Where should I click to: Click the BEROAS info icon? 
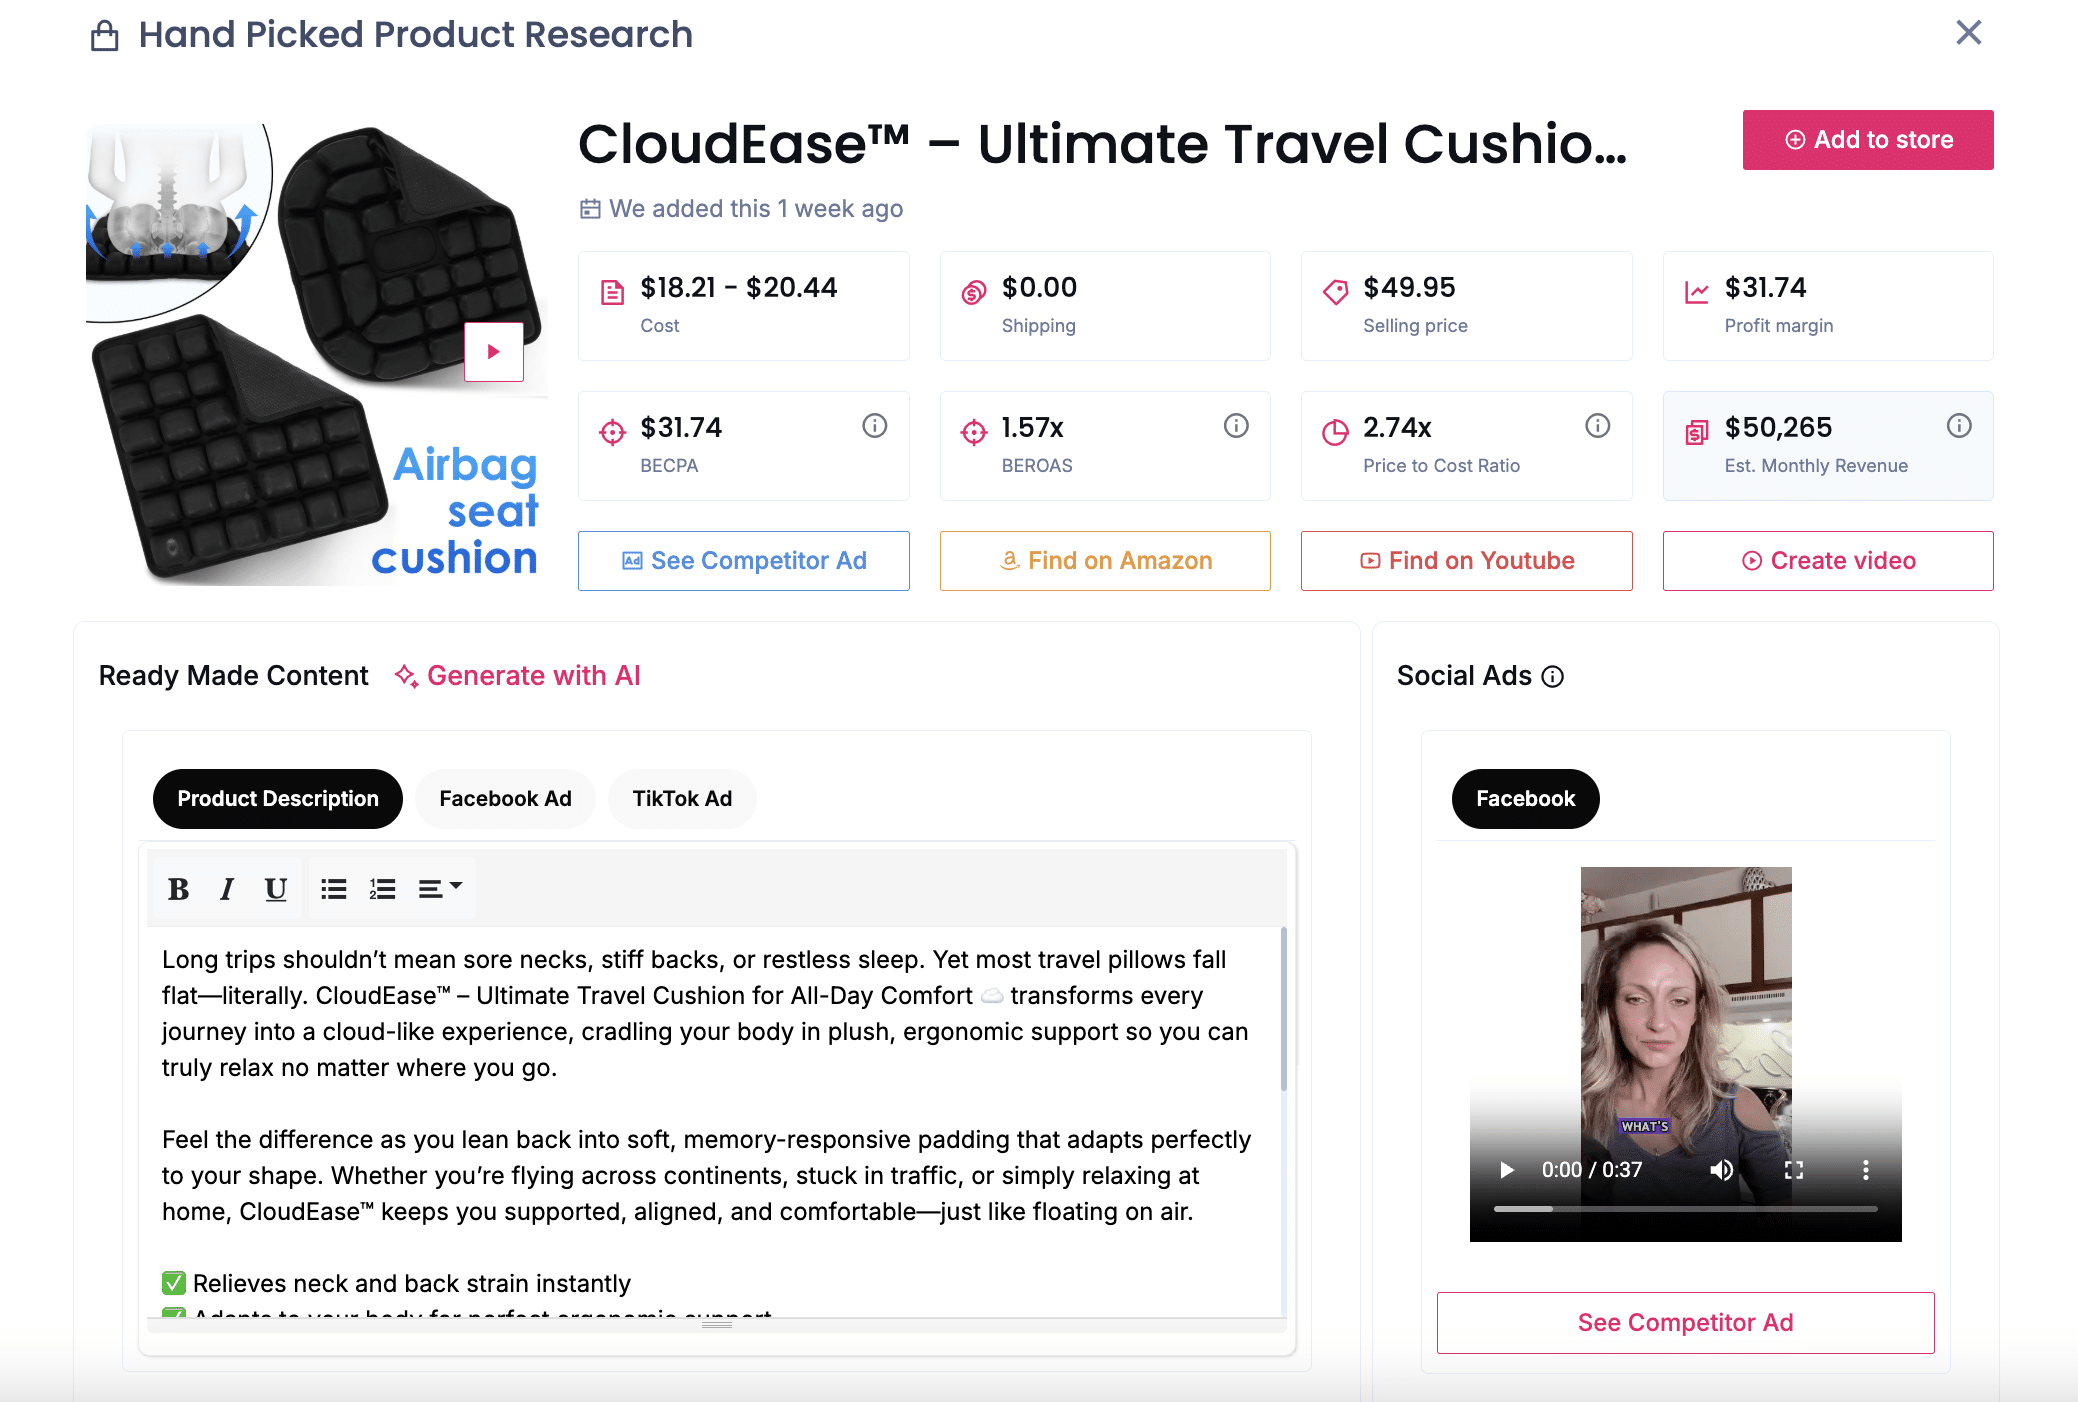(x=1236, y=426)
